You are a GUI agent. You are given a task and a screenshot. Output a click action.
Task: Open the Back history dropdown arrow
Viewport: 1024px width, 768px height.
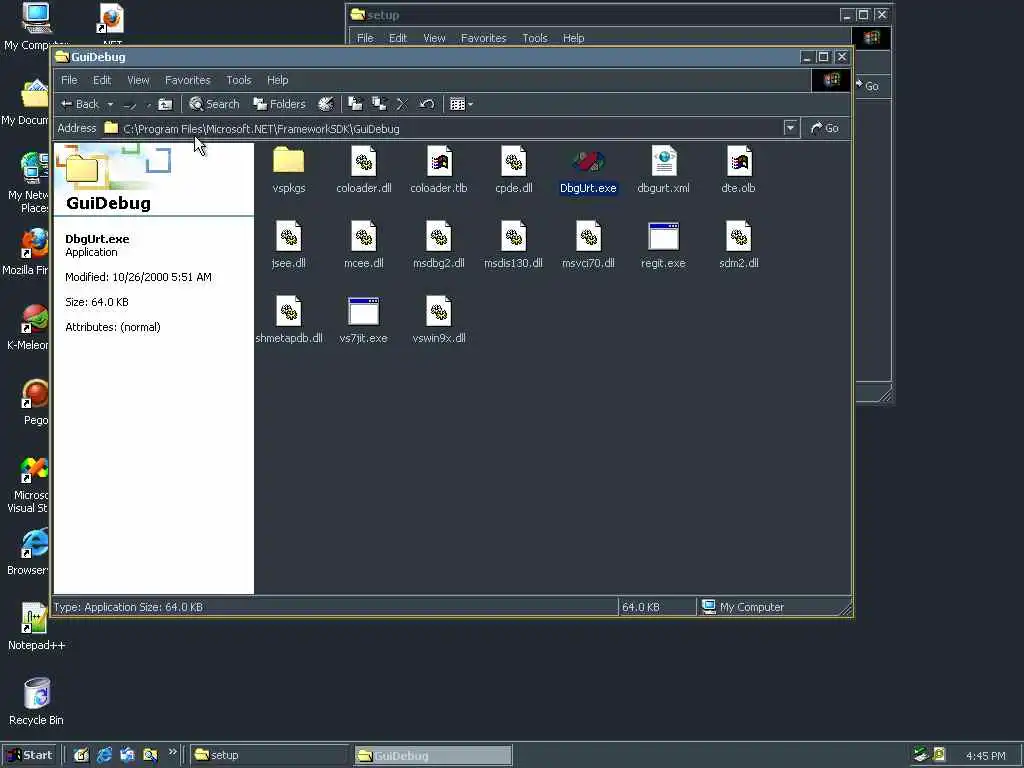[x=110, y=104]
